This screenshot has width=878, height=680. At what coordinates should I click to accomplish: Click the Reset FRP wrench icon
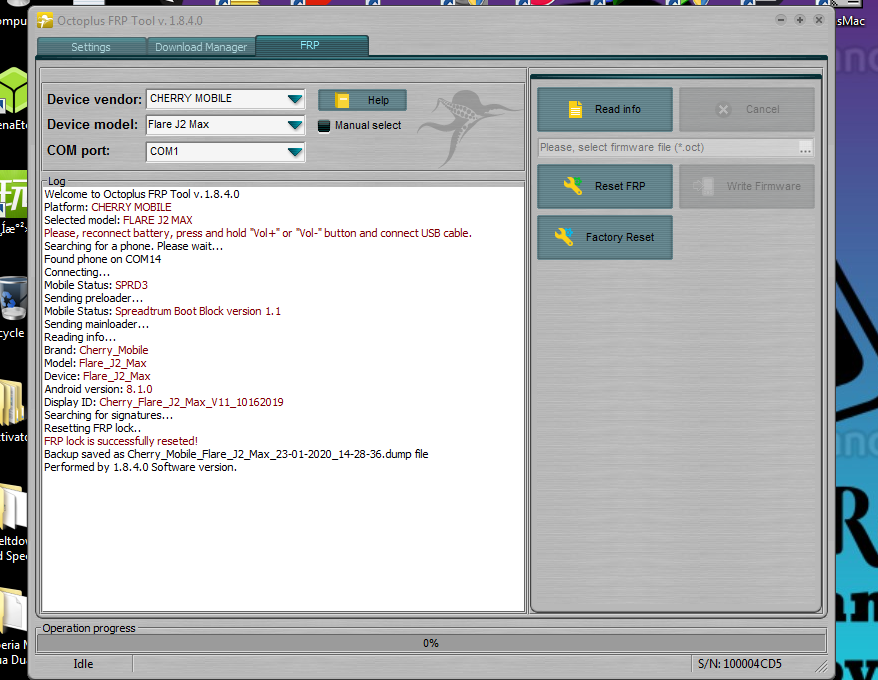[x=572, y=185]
